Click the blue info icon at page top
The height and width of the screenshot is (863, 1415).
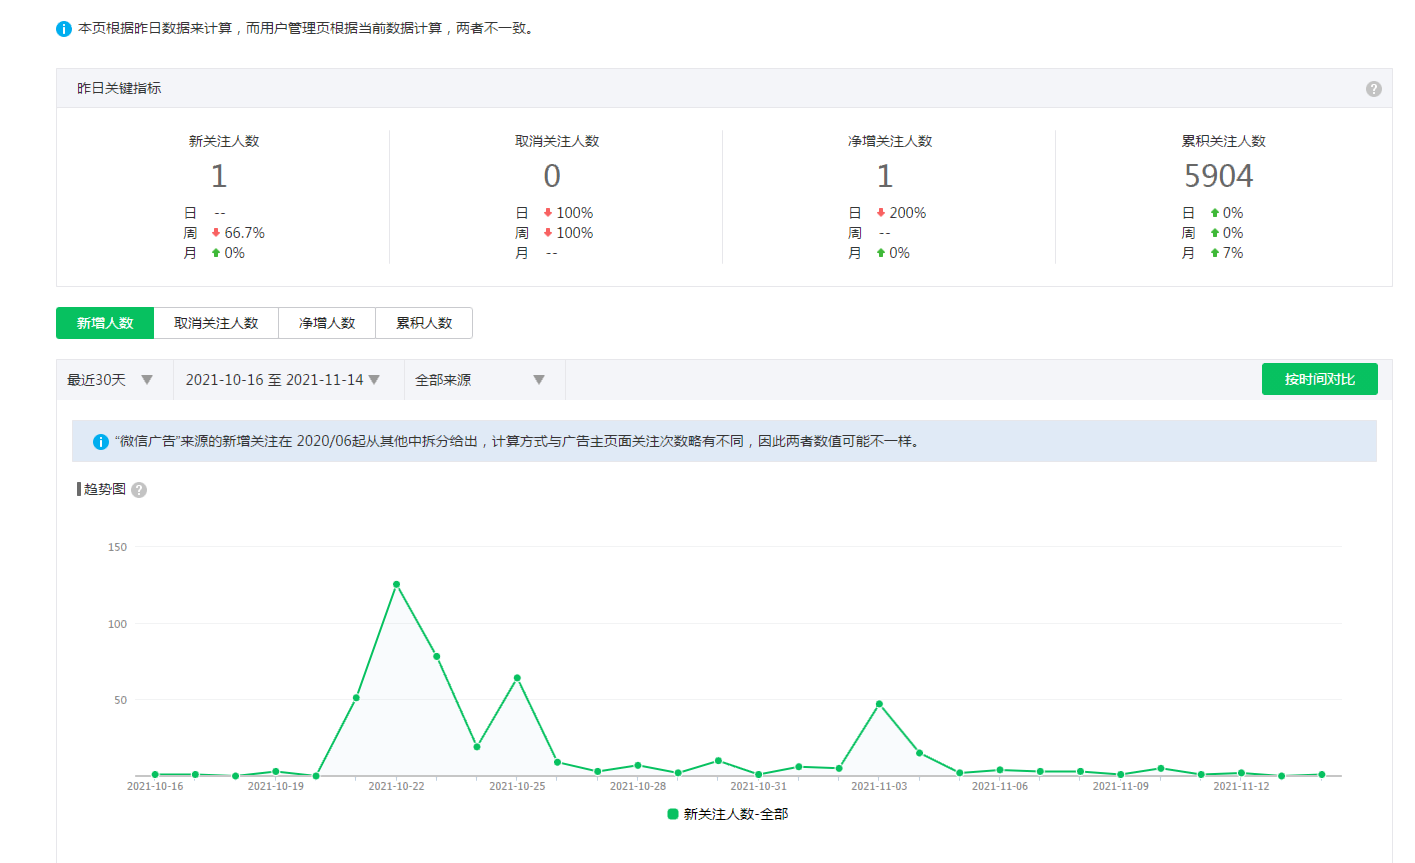point(64,29)
